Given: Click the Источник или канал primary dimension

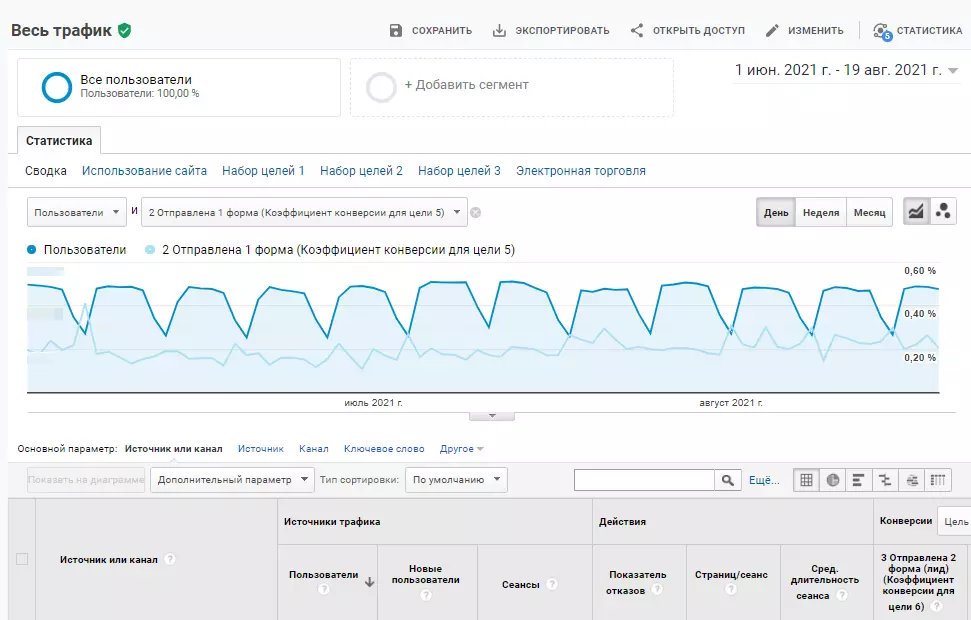Looking at the screenshot, I should point(173,448).
